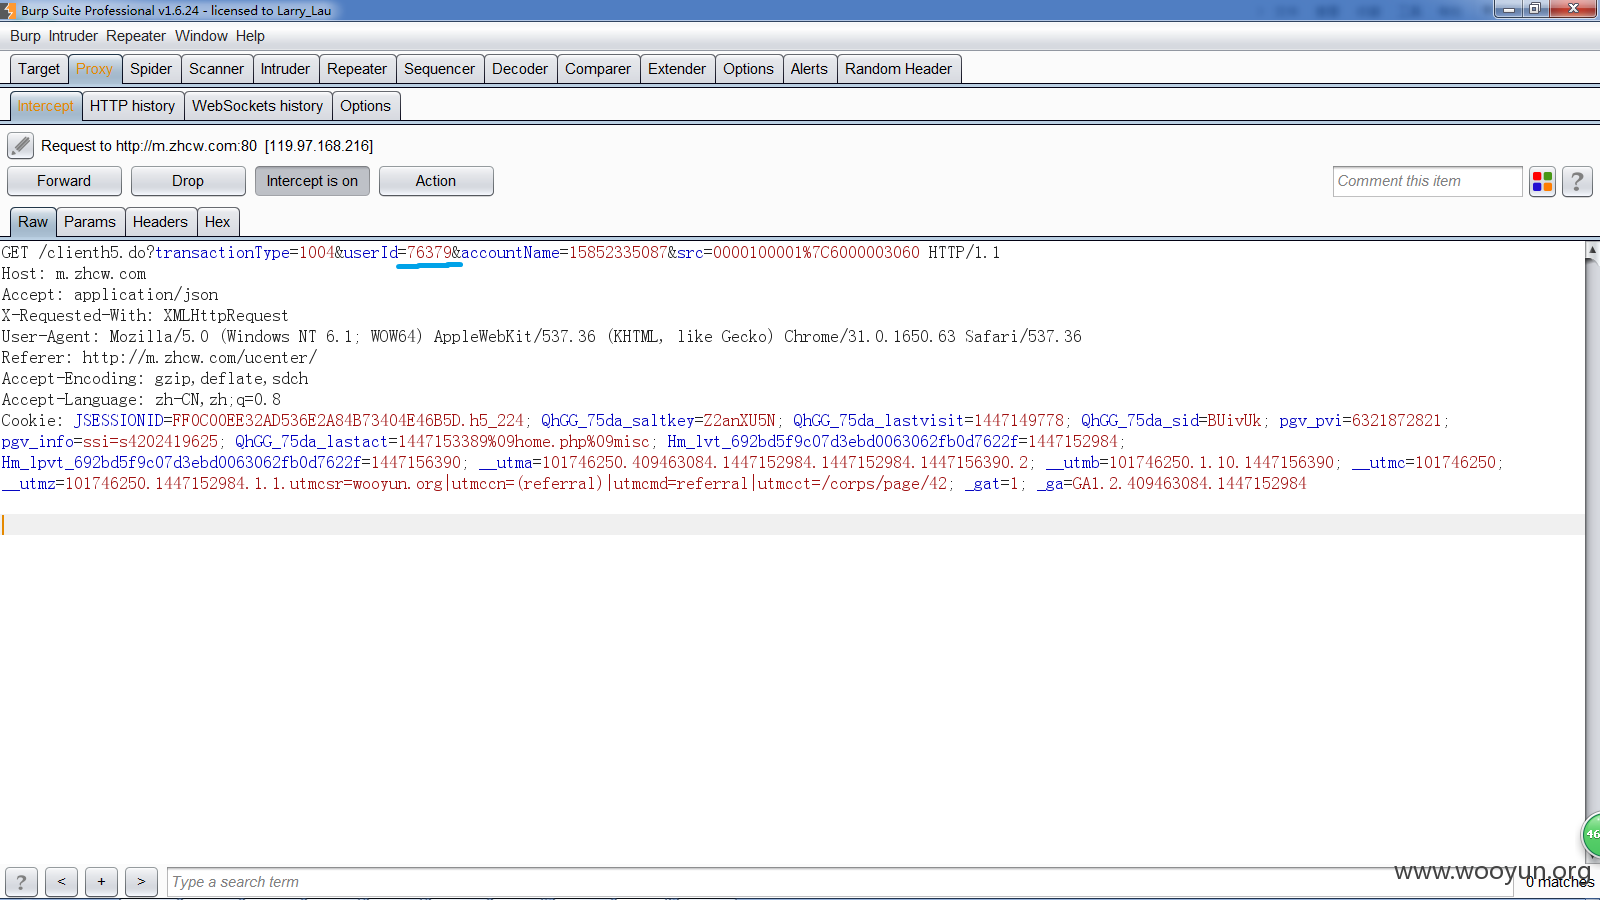Maximize the Burp Suite window
The image size is (1600, 900).
[1534, 9]
